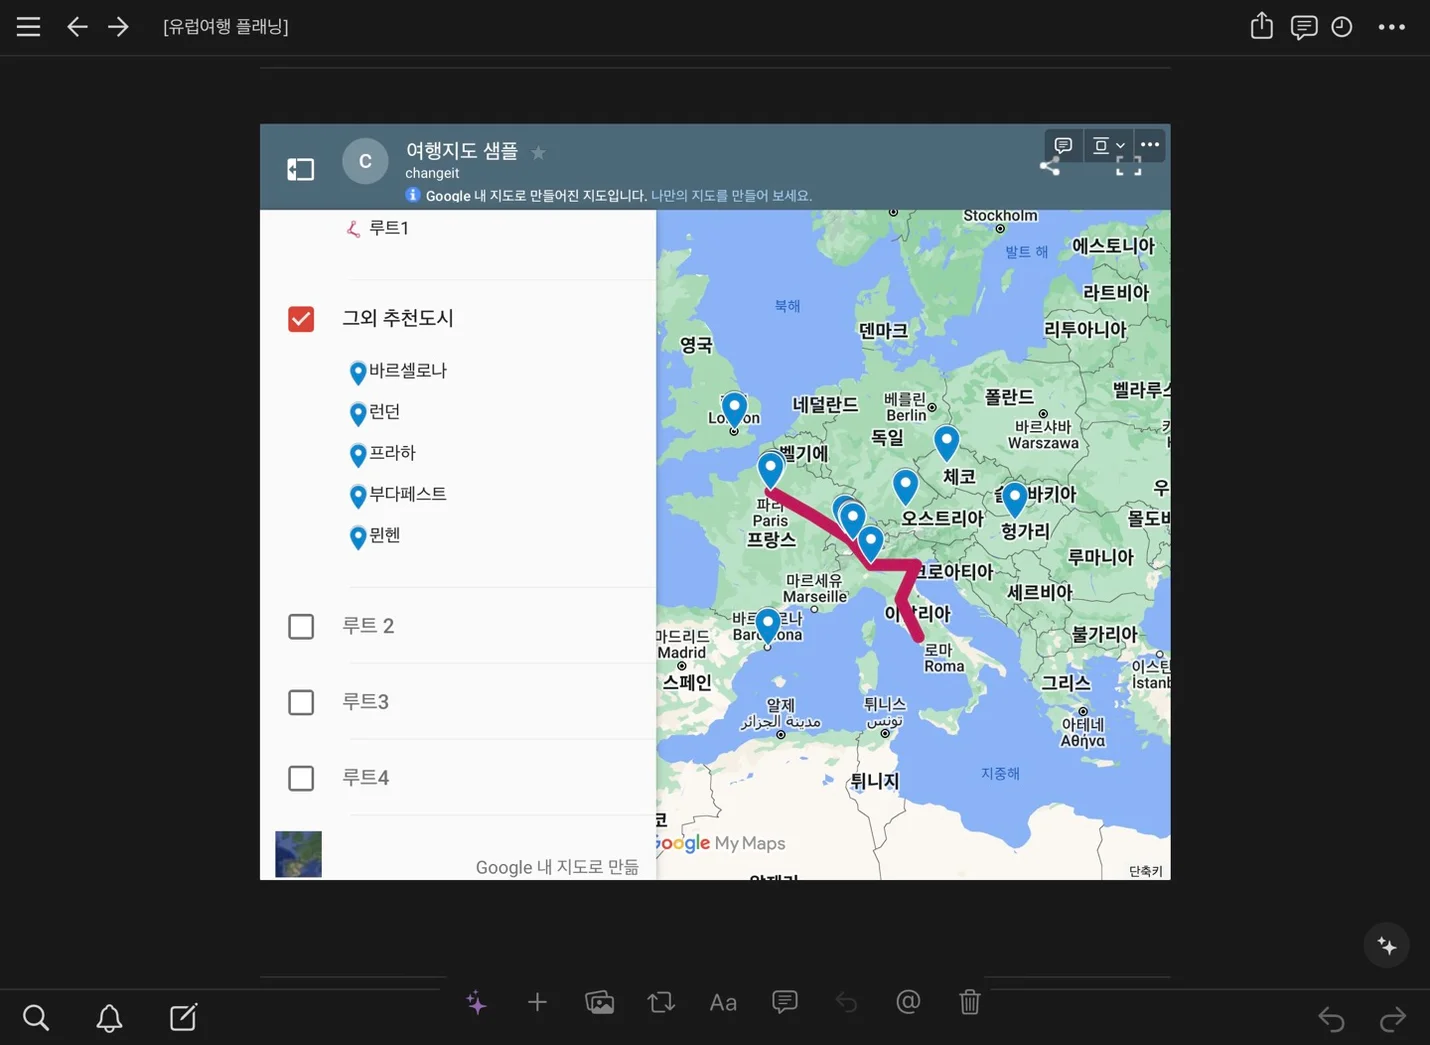1430x1045 pixels.
Task: Open page history clock icon
Action: [x=1342, y=27]
